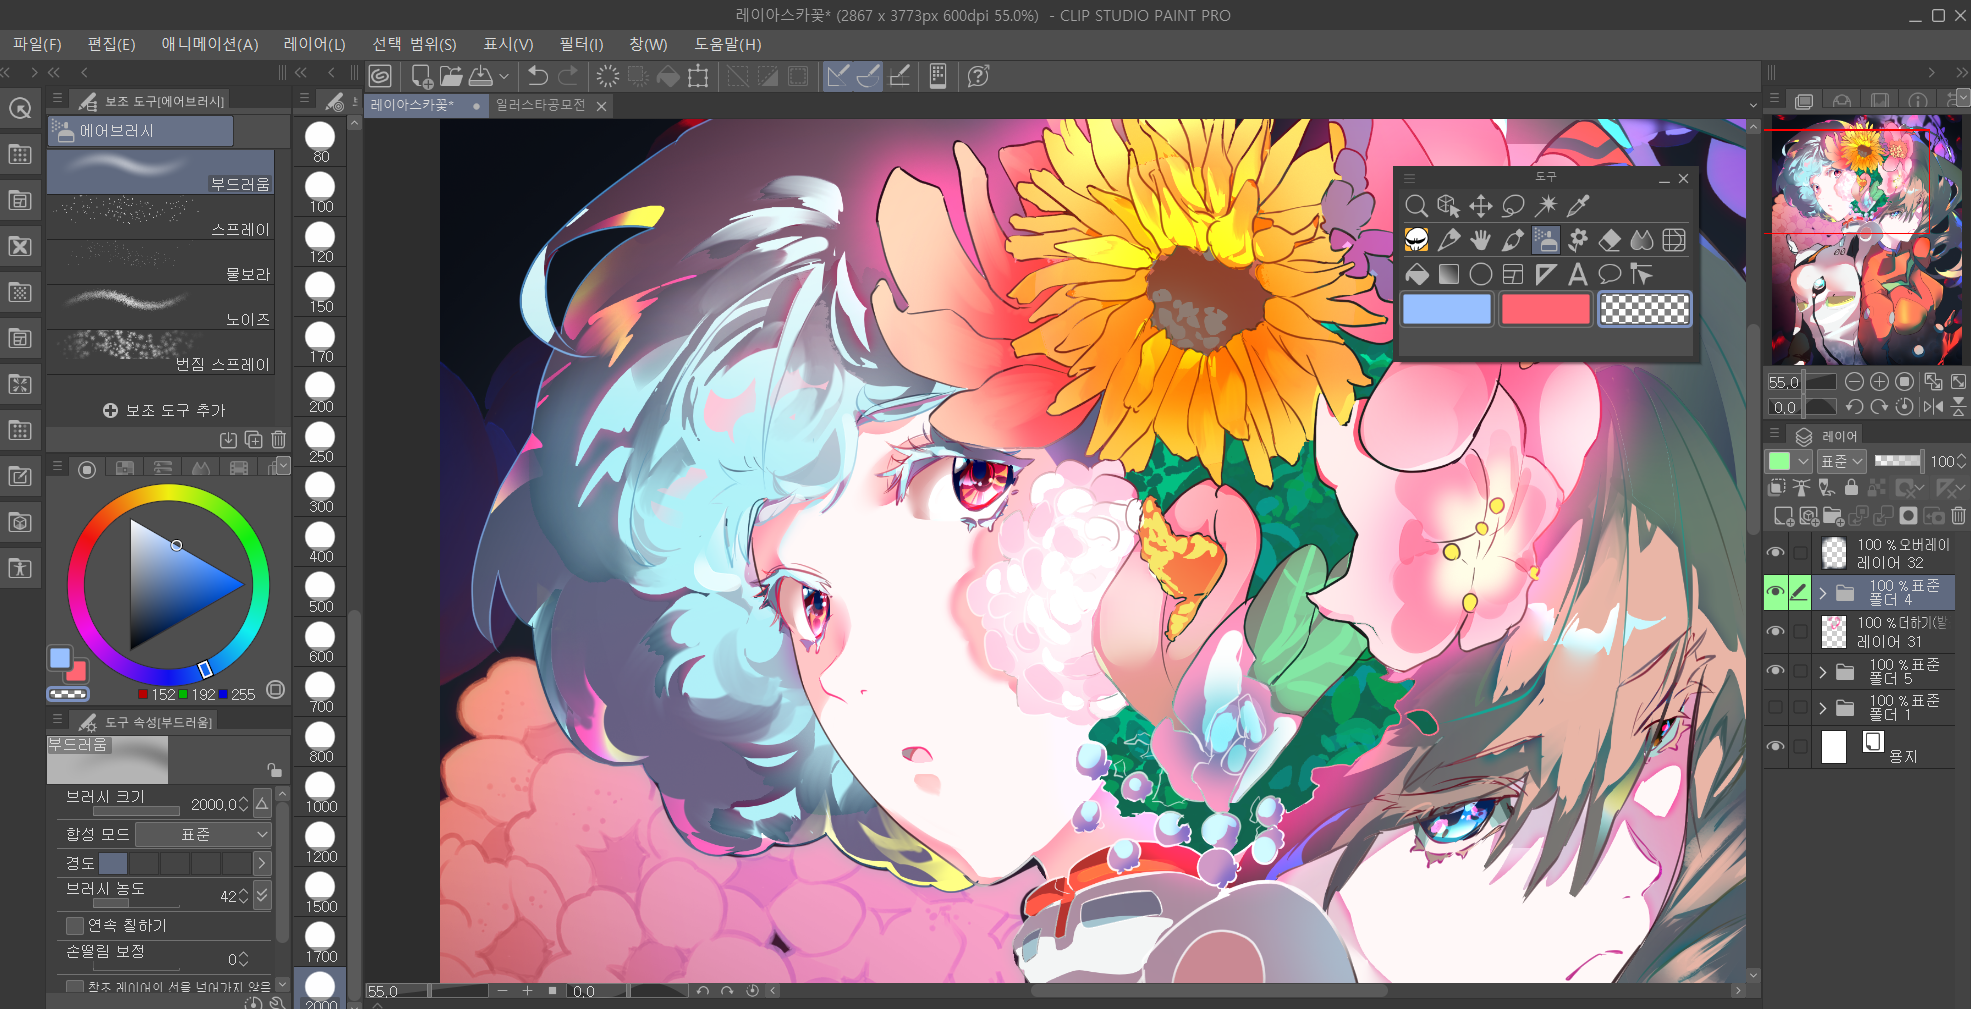This screenshot has height=1009, width=1971.
Task: Show hidden 폴더 1 layer folder
Action: (x=1776, y=708)
